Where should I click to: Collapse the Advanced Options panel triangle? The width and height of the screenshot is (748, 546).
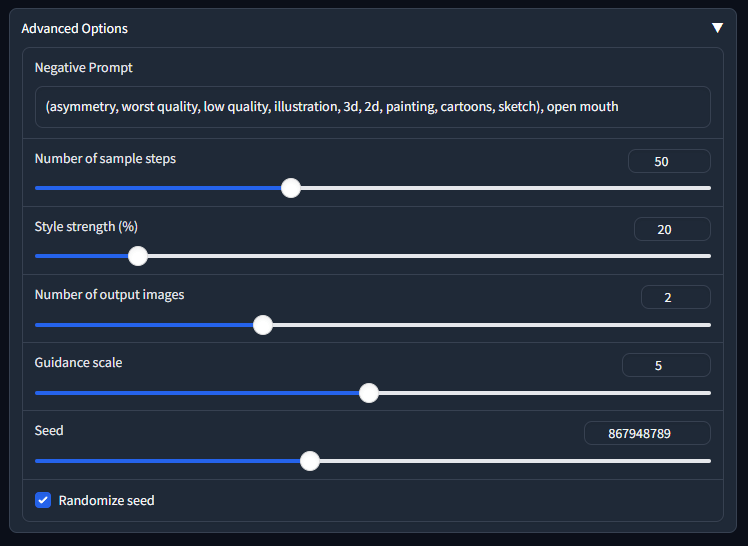tap(717, 28)
